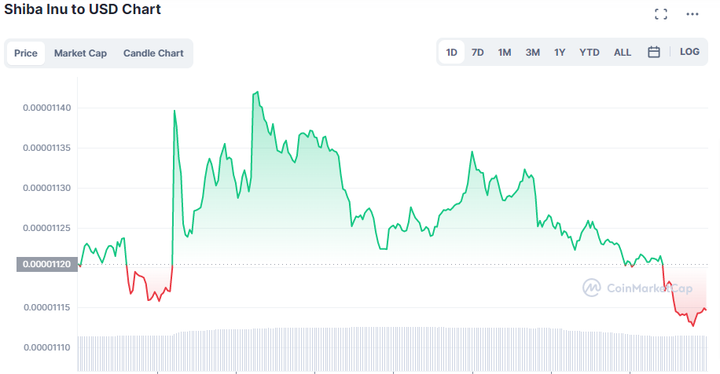
Task: Select the YTD time range
Action: pyautogui.click(x=589, y=52)
